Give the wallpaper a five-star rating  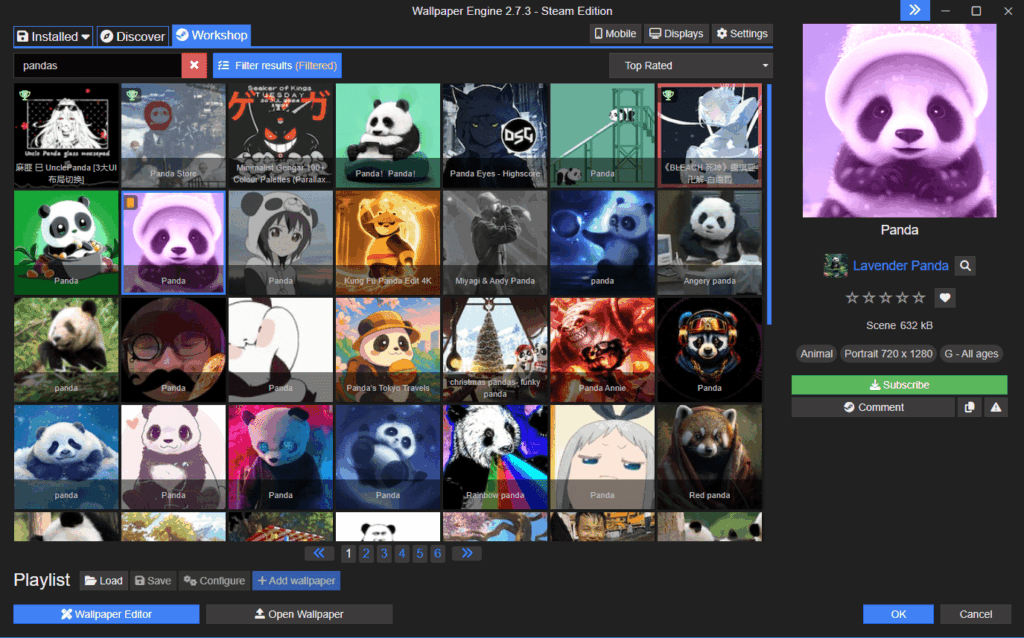pyautogui.click(x=919, y=298)
